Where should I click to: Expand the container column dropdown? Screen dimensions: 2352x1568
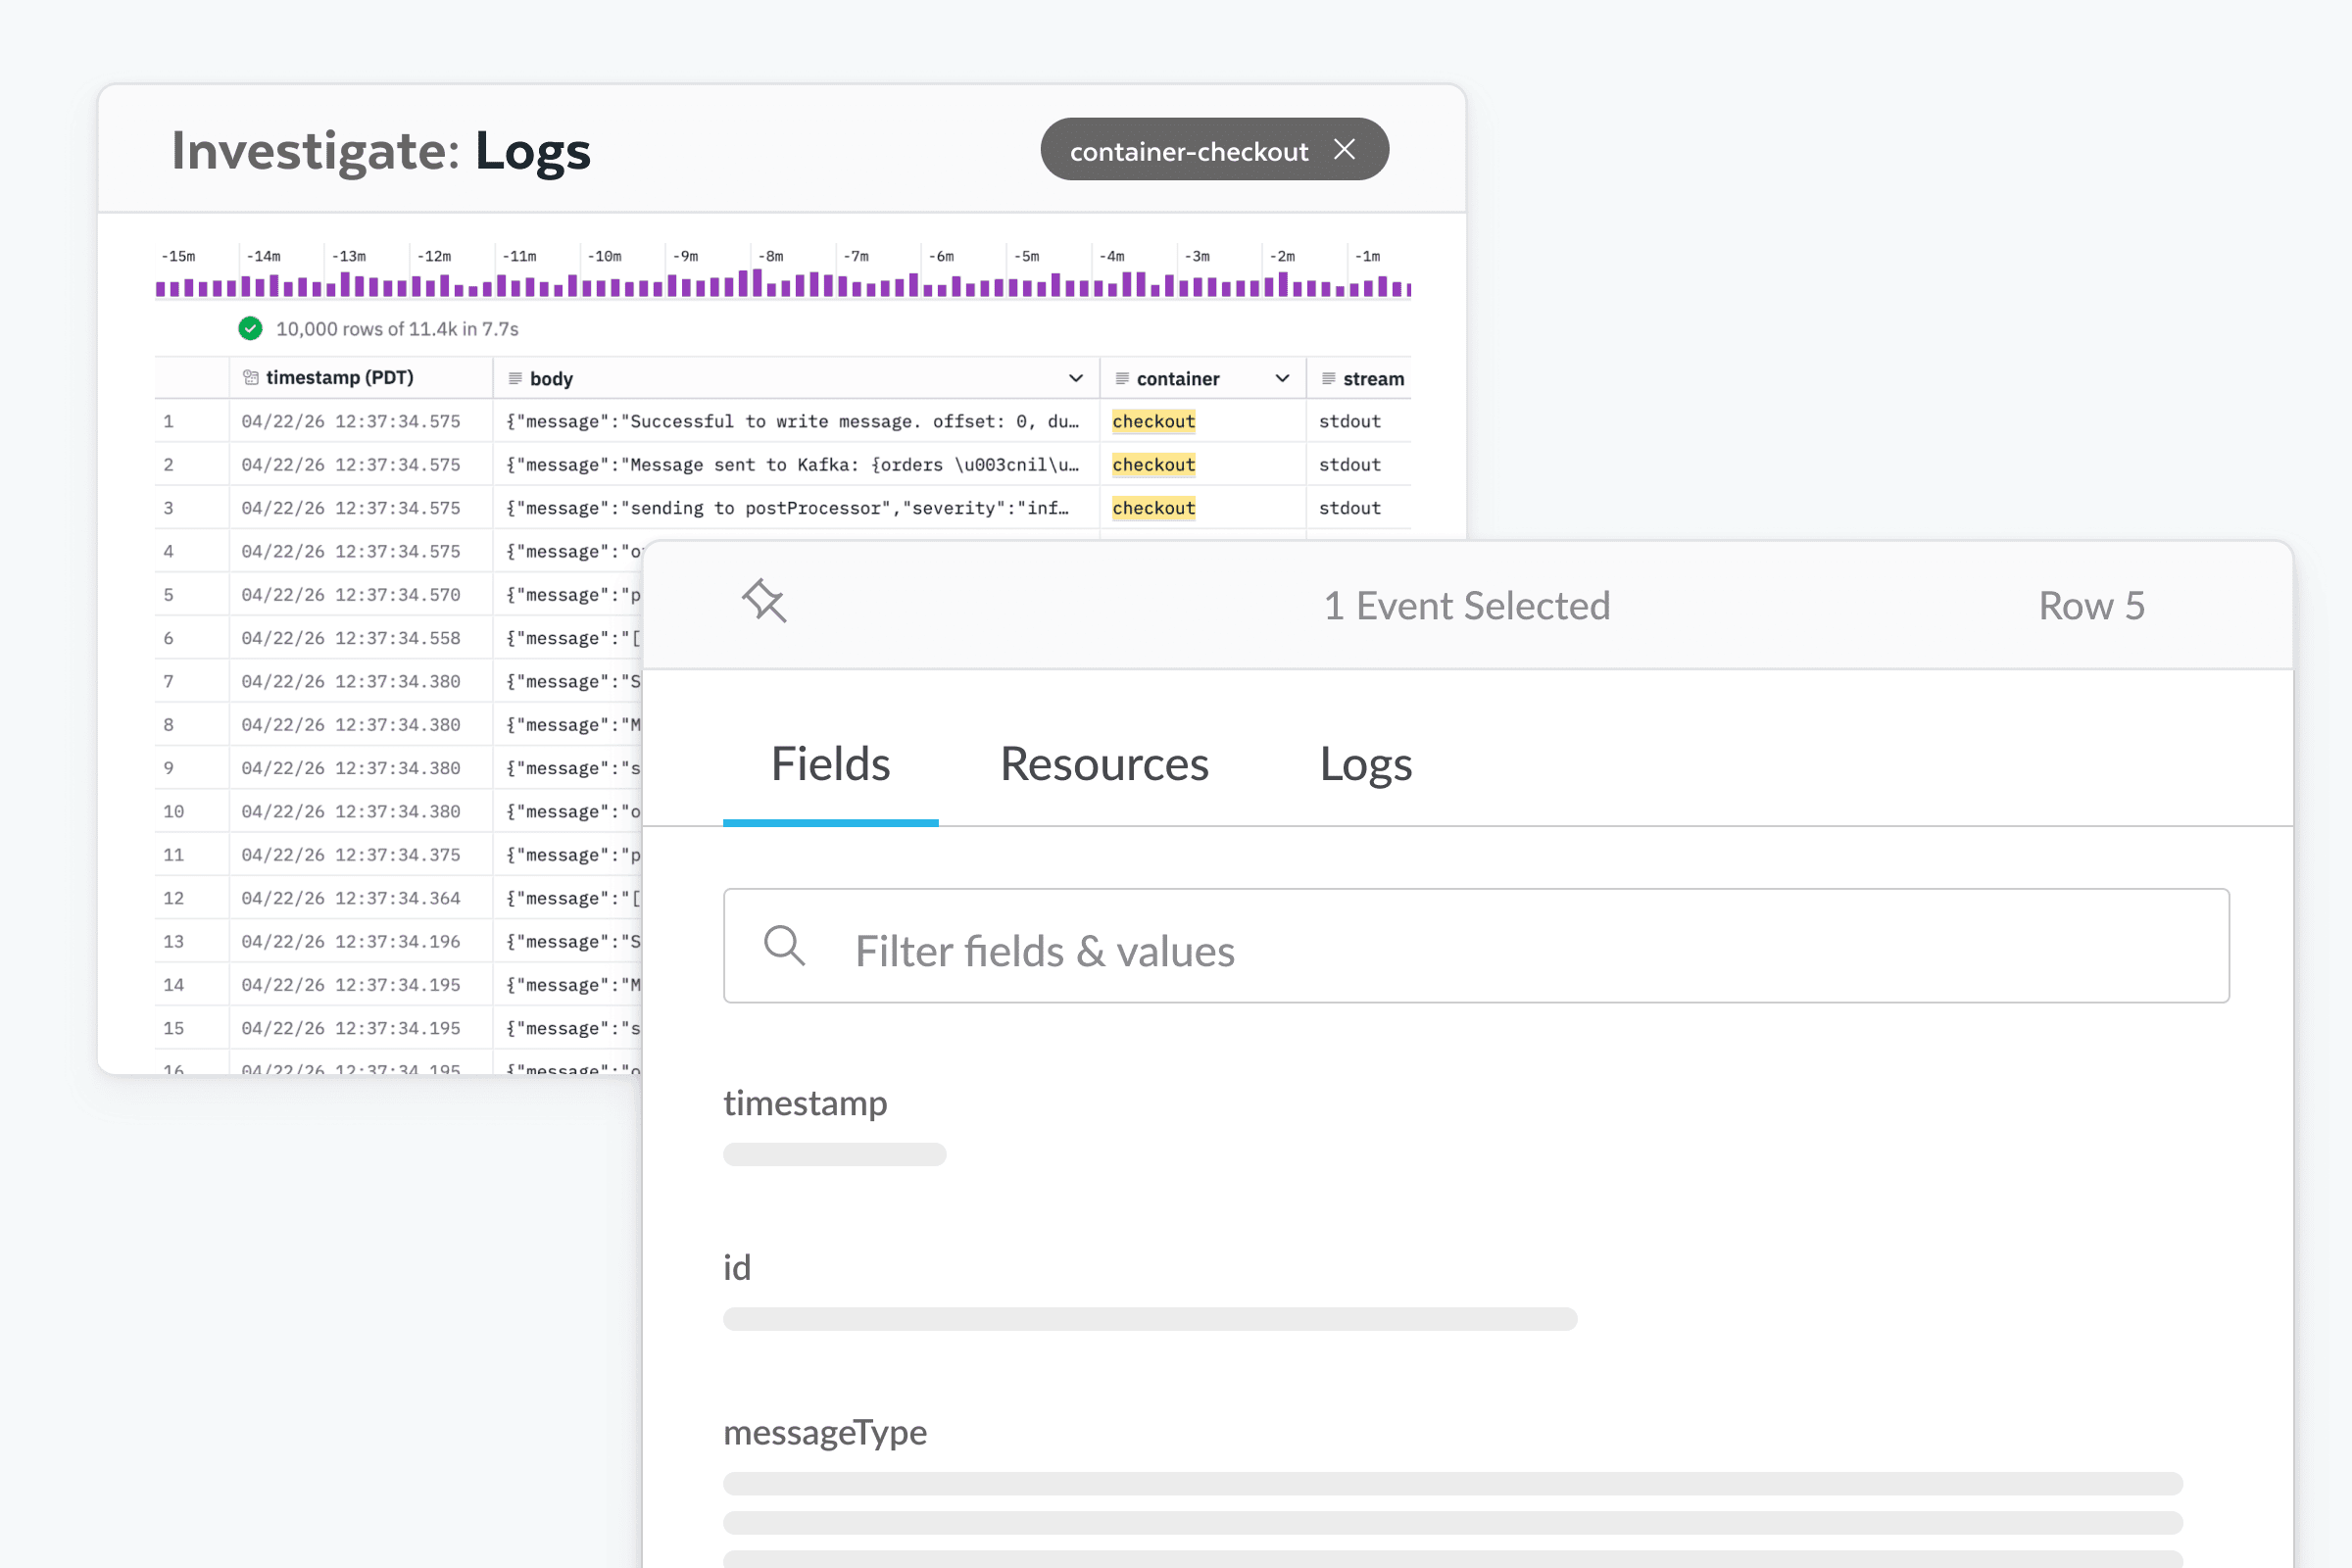1282,378
